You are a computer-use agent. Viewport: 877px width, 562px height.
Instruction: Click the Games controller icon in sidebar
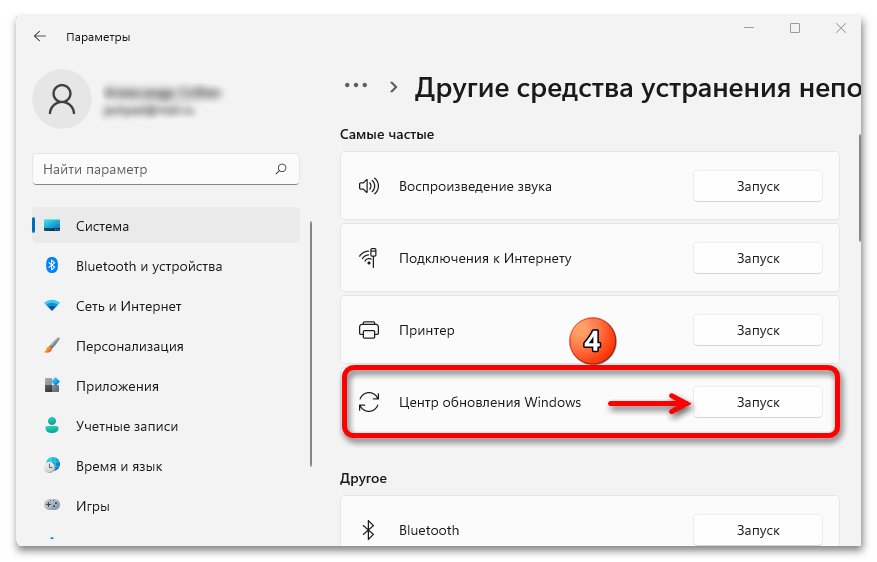point(53,506)
